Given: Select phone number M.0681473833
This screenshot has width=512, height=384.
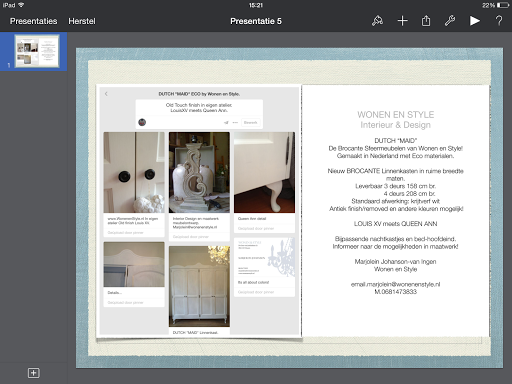Looking at the screenshot, I should 396,292.
